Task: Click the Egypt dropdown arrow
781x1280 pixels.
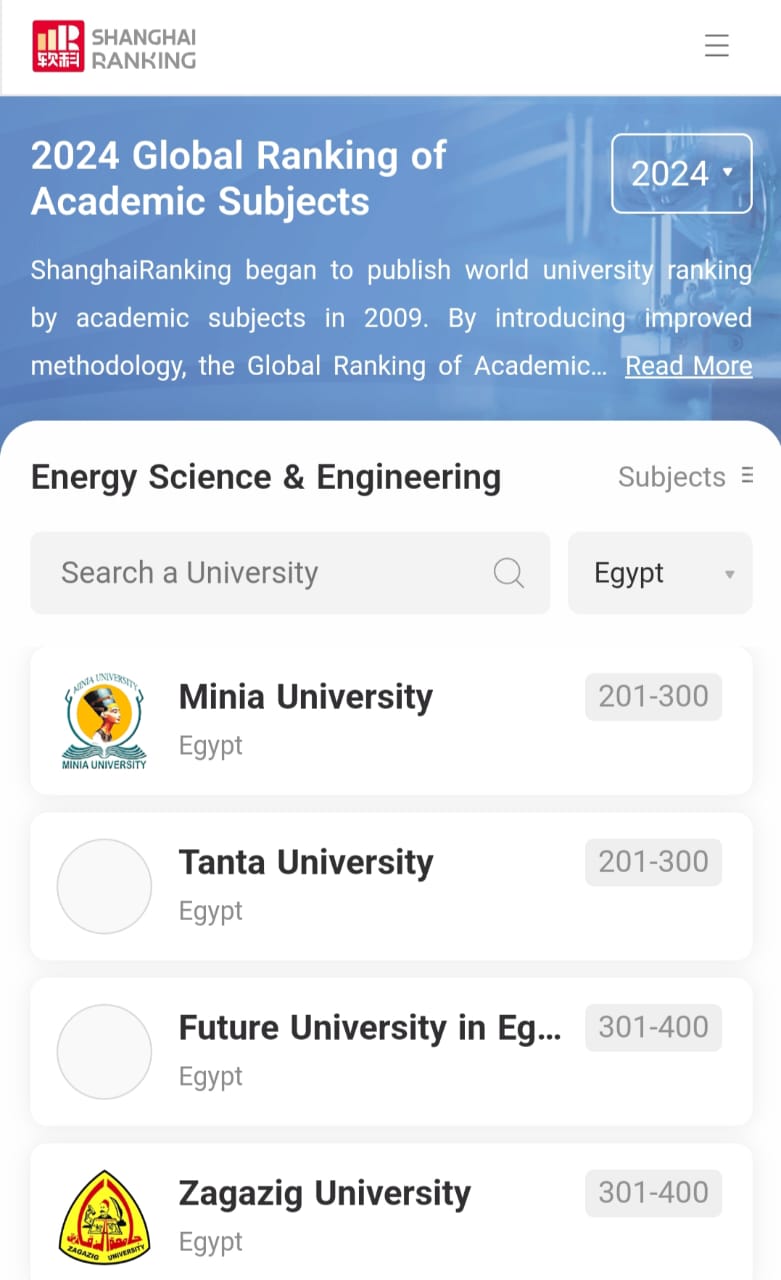Action: [x=730, y=574]
